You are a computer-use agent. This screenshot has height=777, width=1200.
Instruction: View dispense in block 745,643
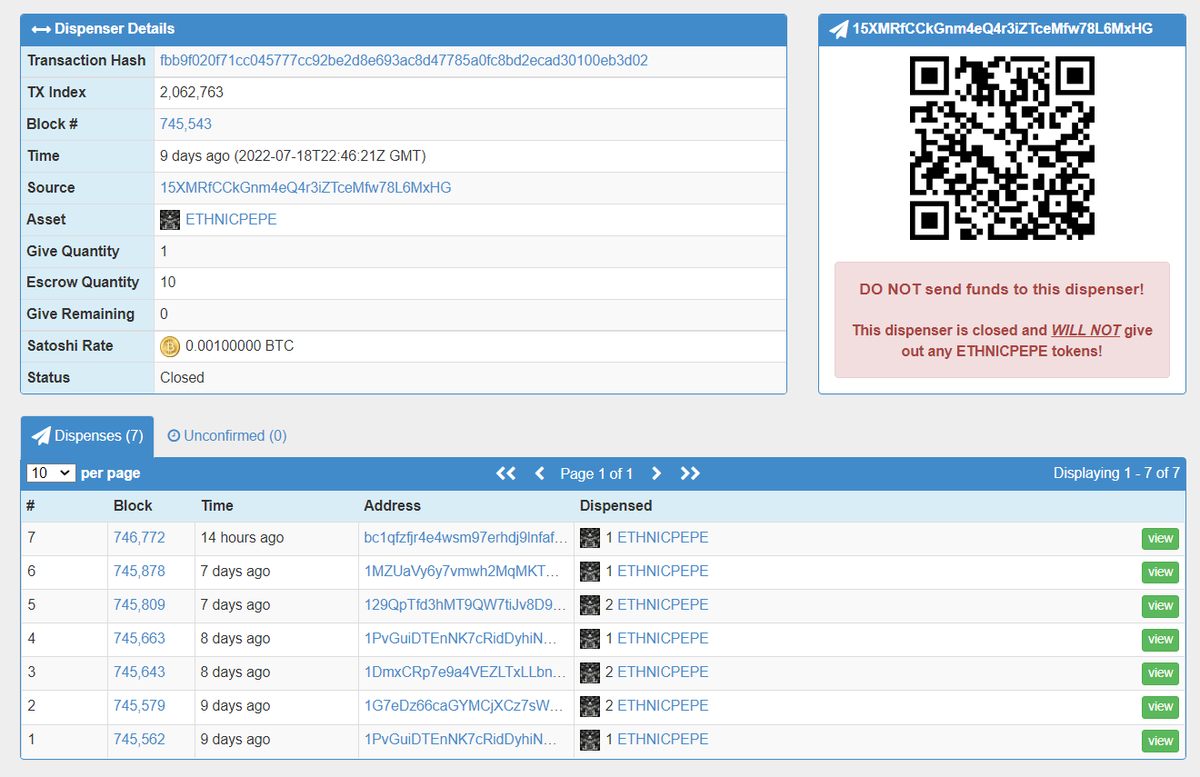(x=1160, y=673)
